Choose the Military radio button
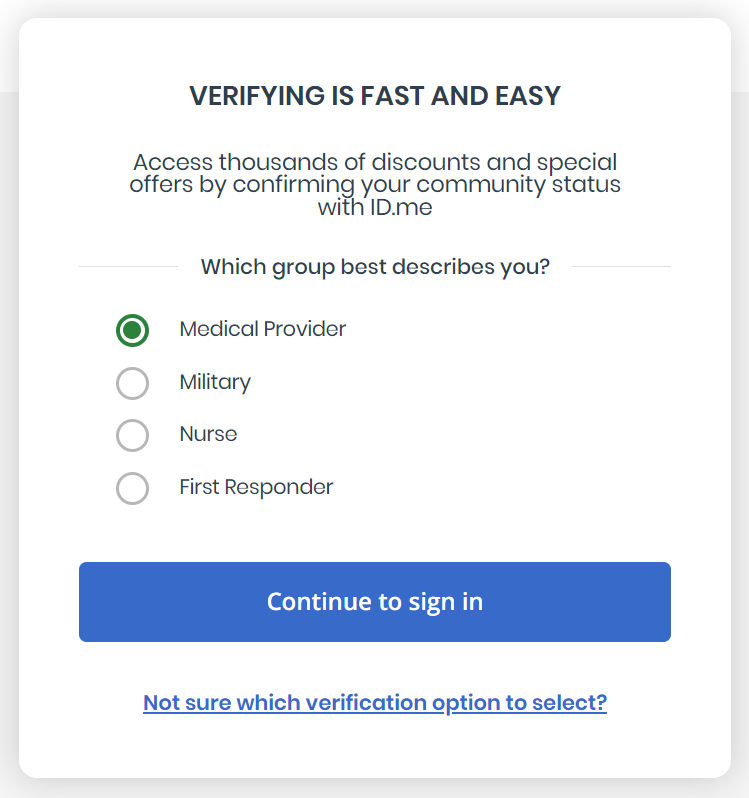Image resolution: width=749 pixels, height=798 pixels. pos(133,383)
